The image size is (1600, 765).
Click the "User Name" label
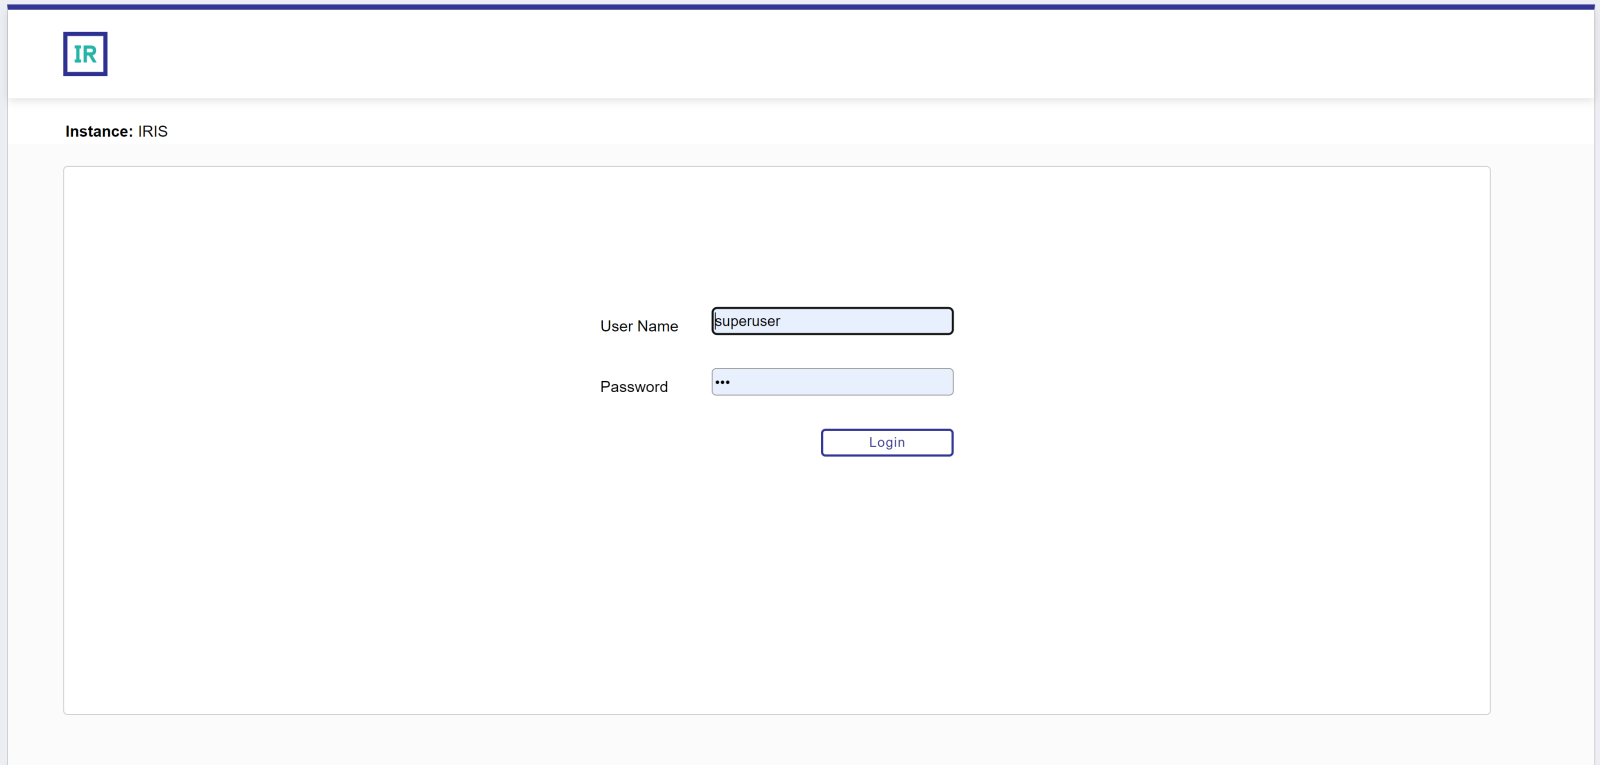639,326
